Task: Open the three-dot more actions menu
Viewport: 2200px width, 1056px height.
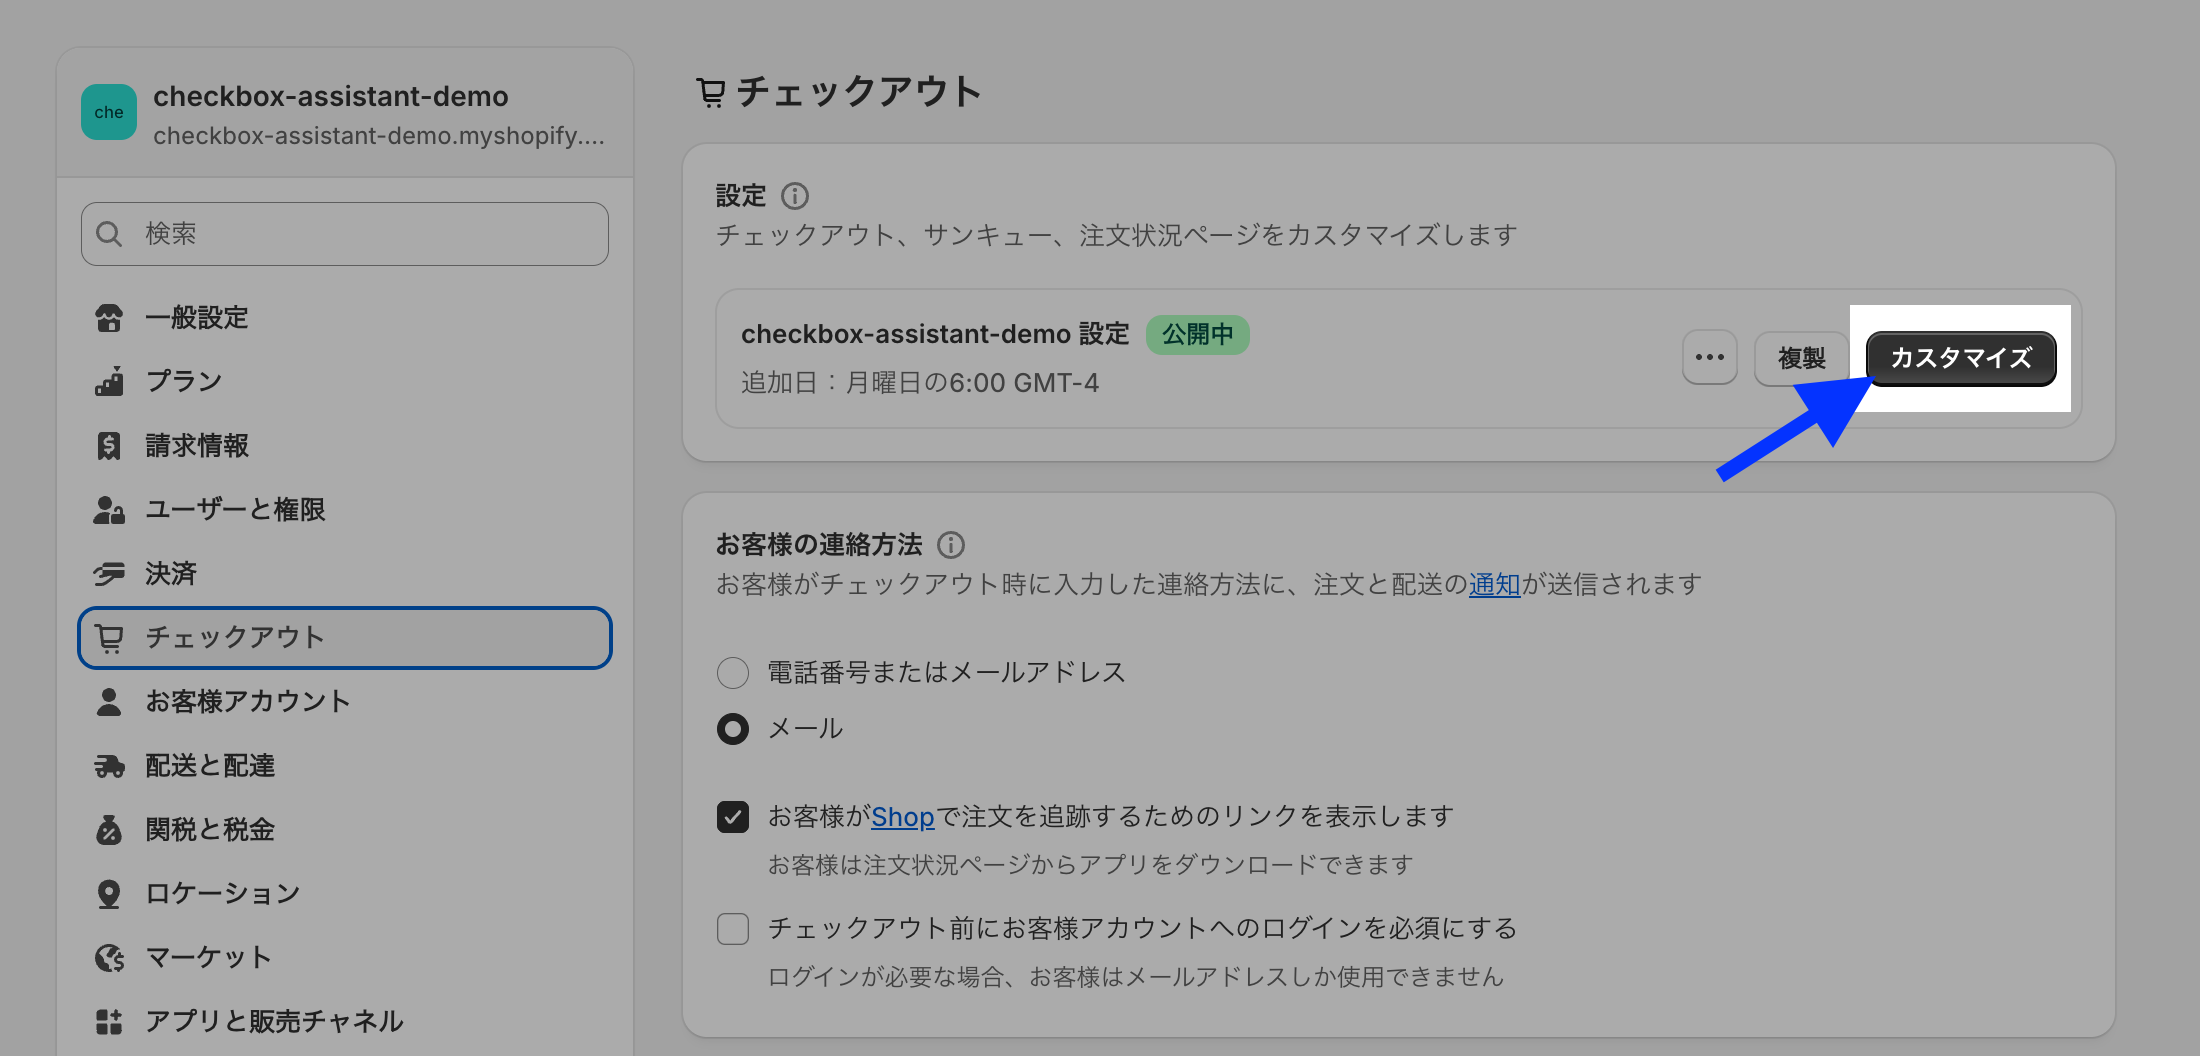Action: tap(1710, 358)
